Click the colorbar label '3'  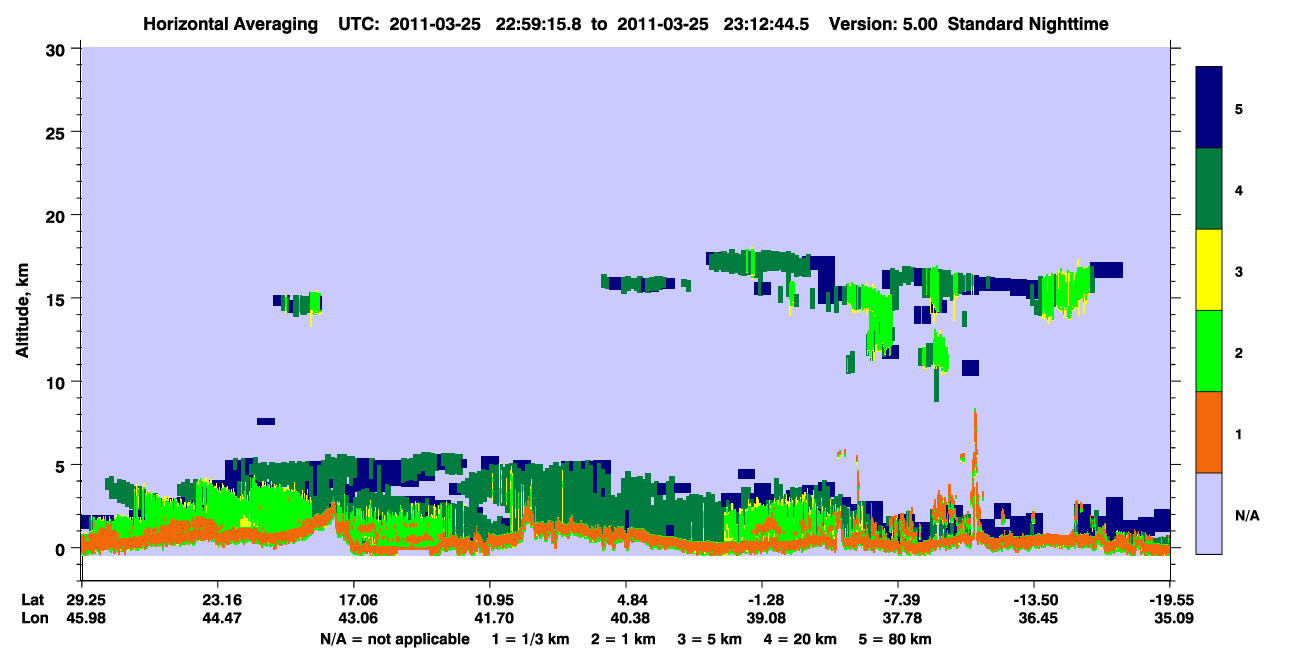pyautogui.click(x=1239, y=271)
